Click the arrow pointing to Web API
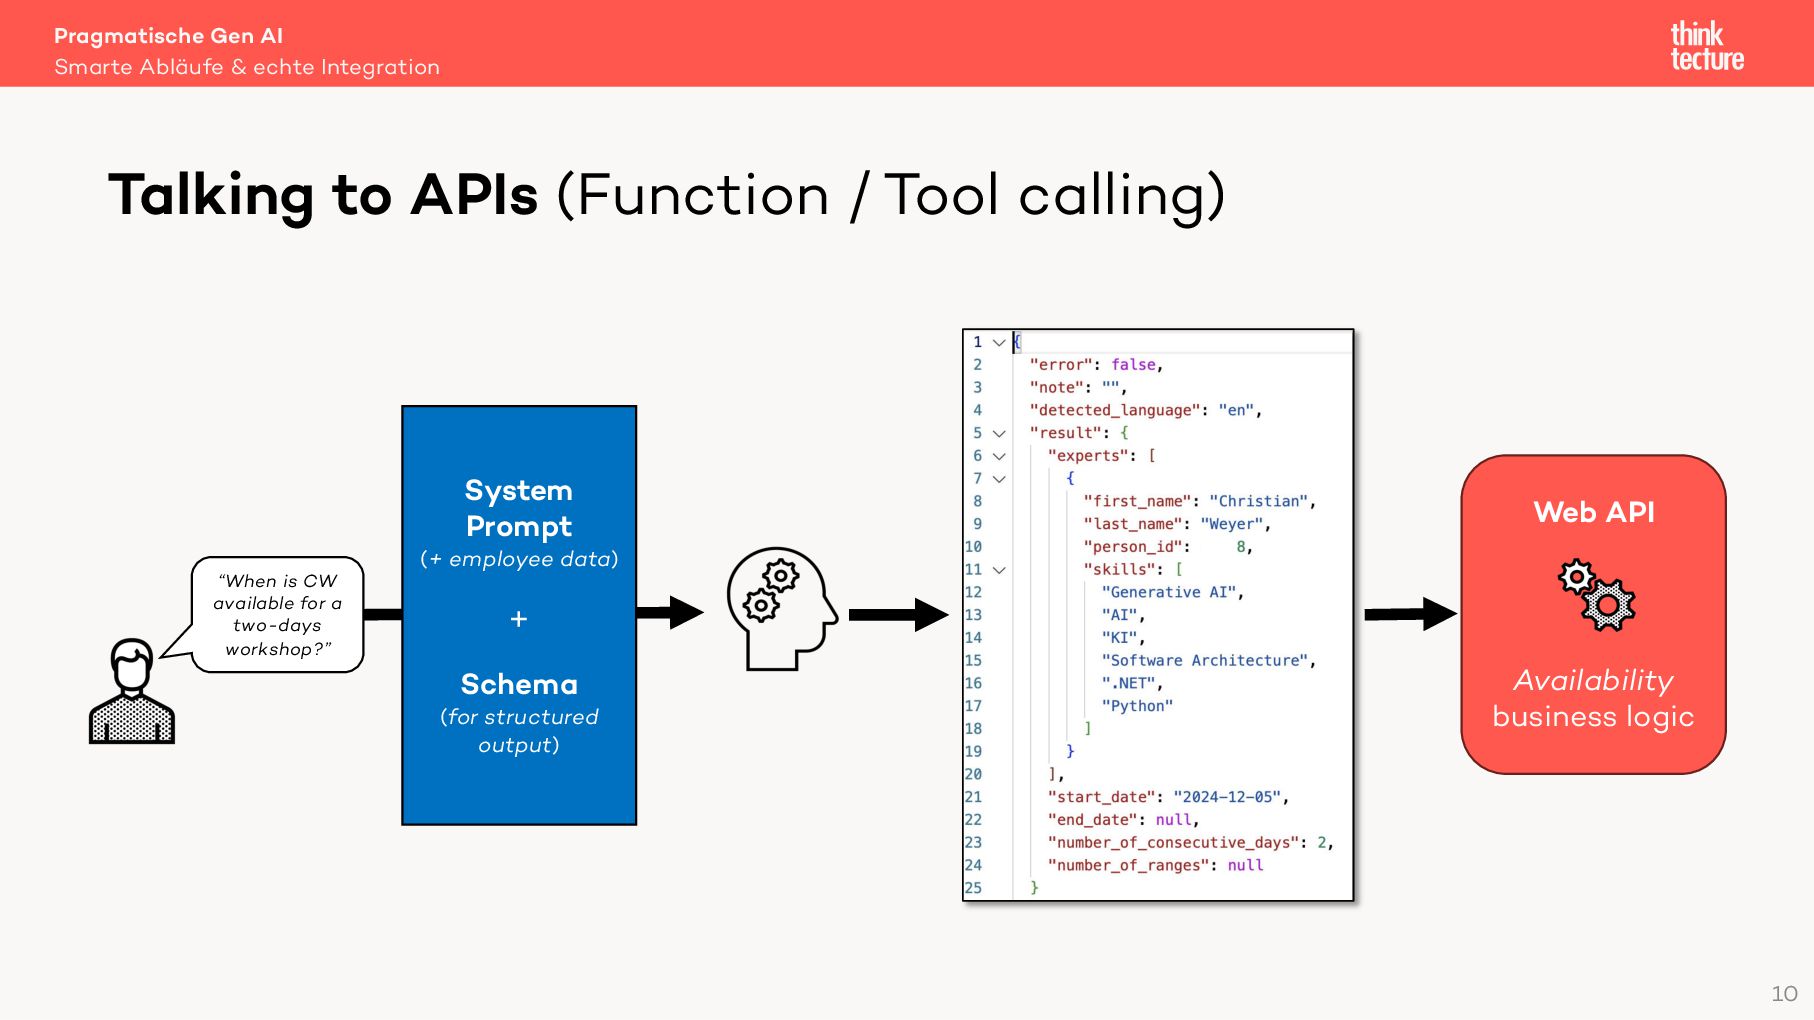This screenshot has width=1814, height=1020. pyautogui.click(x=1410, y=613)
